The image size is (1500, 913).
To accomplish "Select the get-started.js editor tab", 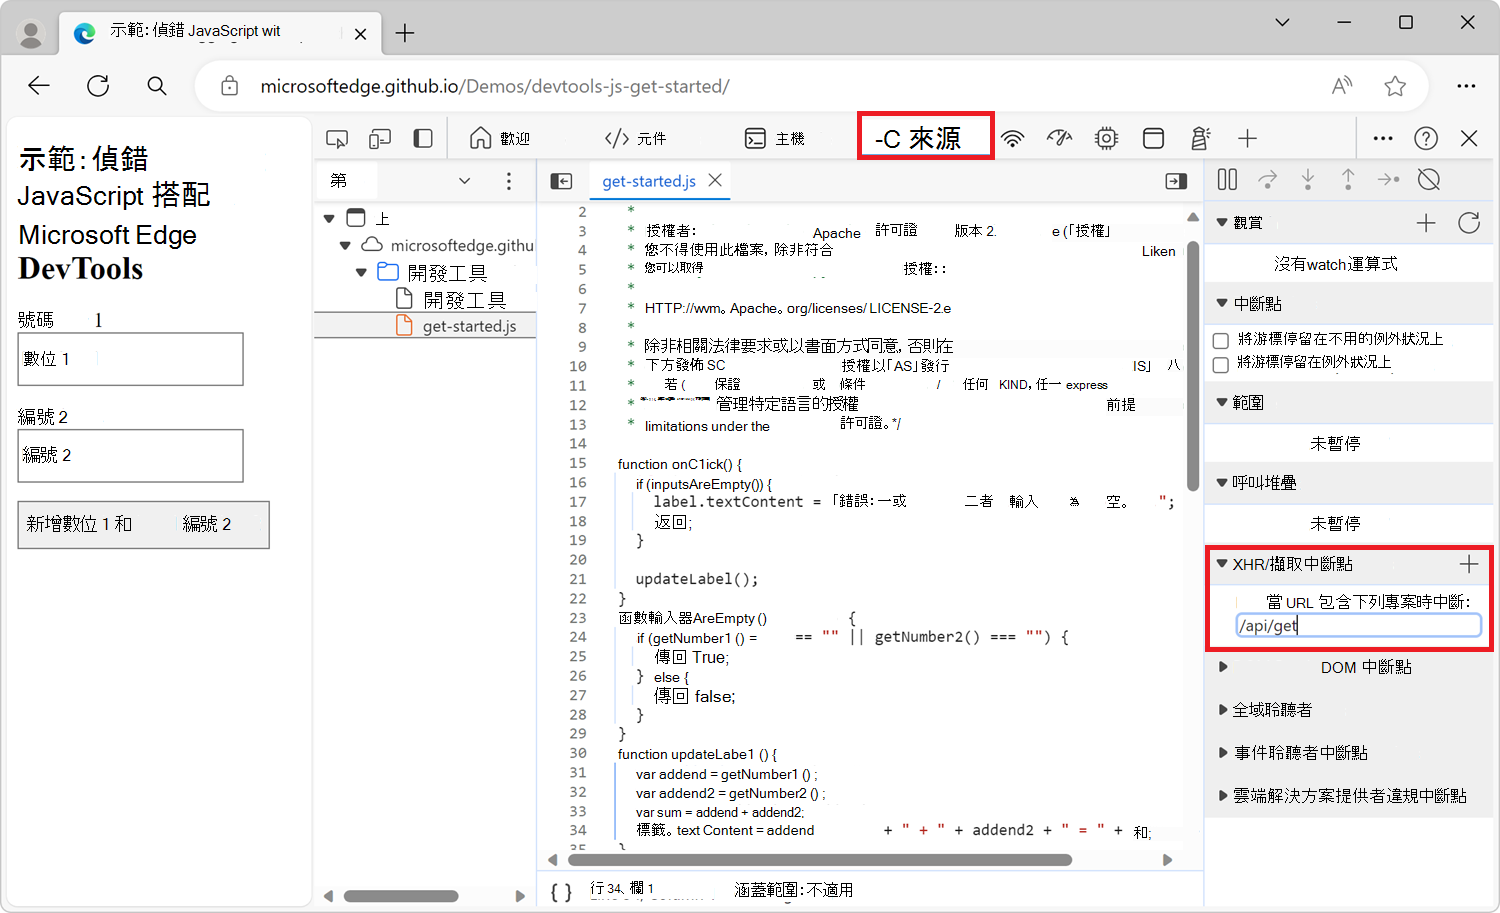I will pyautogui.click(x=649, y=181).
